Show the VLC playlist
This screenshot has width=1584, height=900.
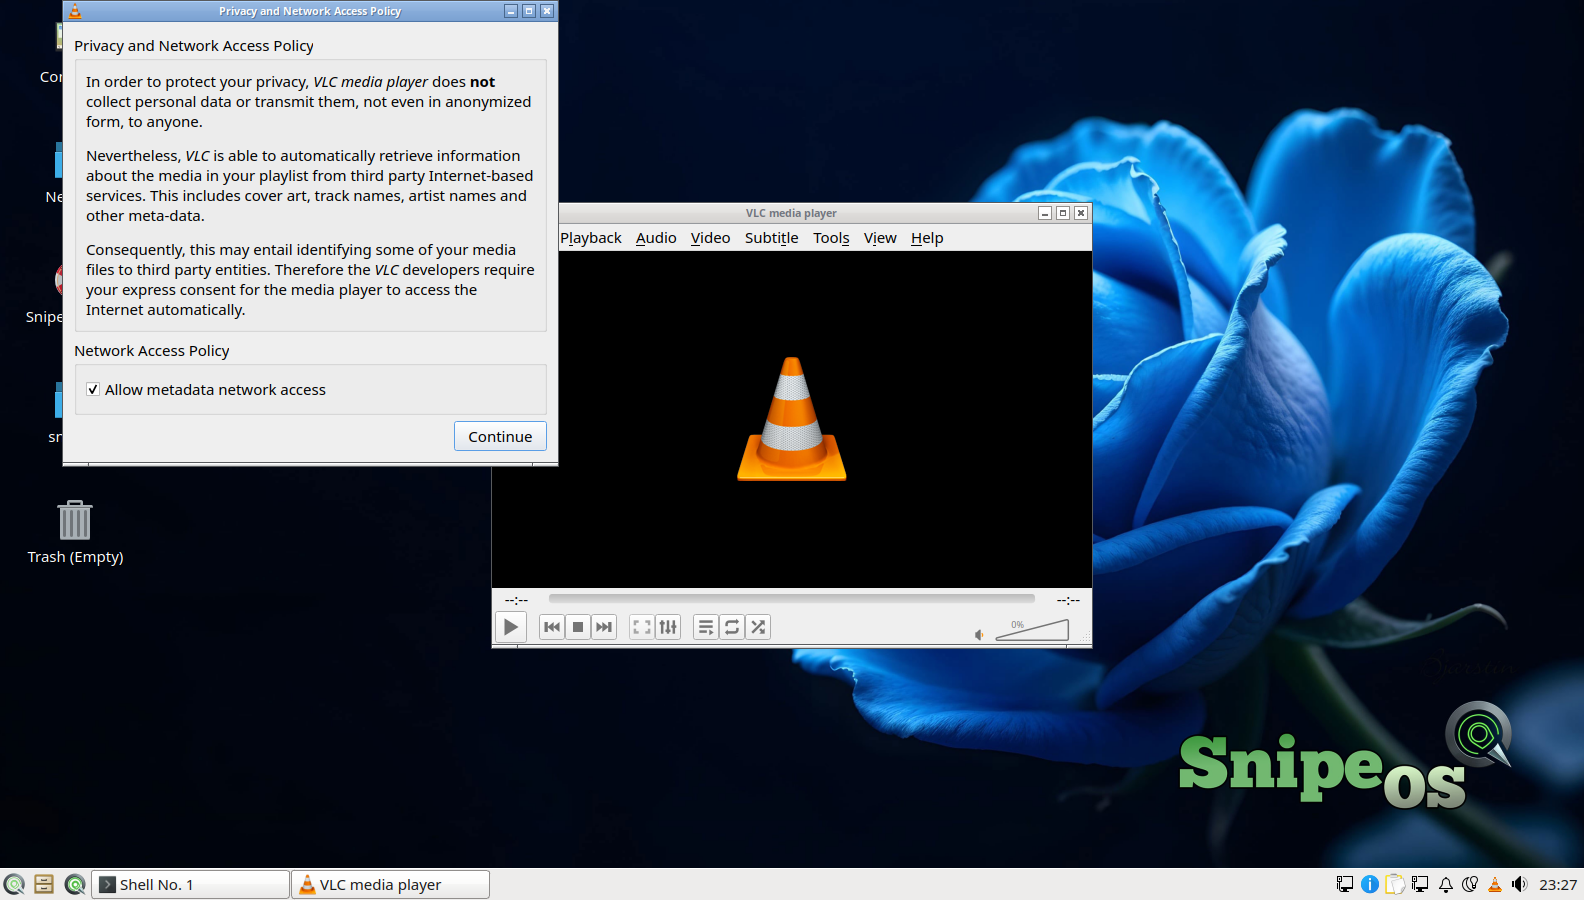coord(706,627)
